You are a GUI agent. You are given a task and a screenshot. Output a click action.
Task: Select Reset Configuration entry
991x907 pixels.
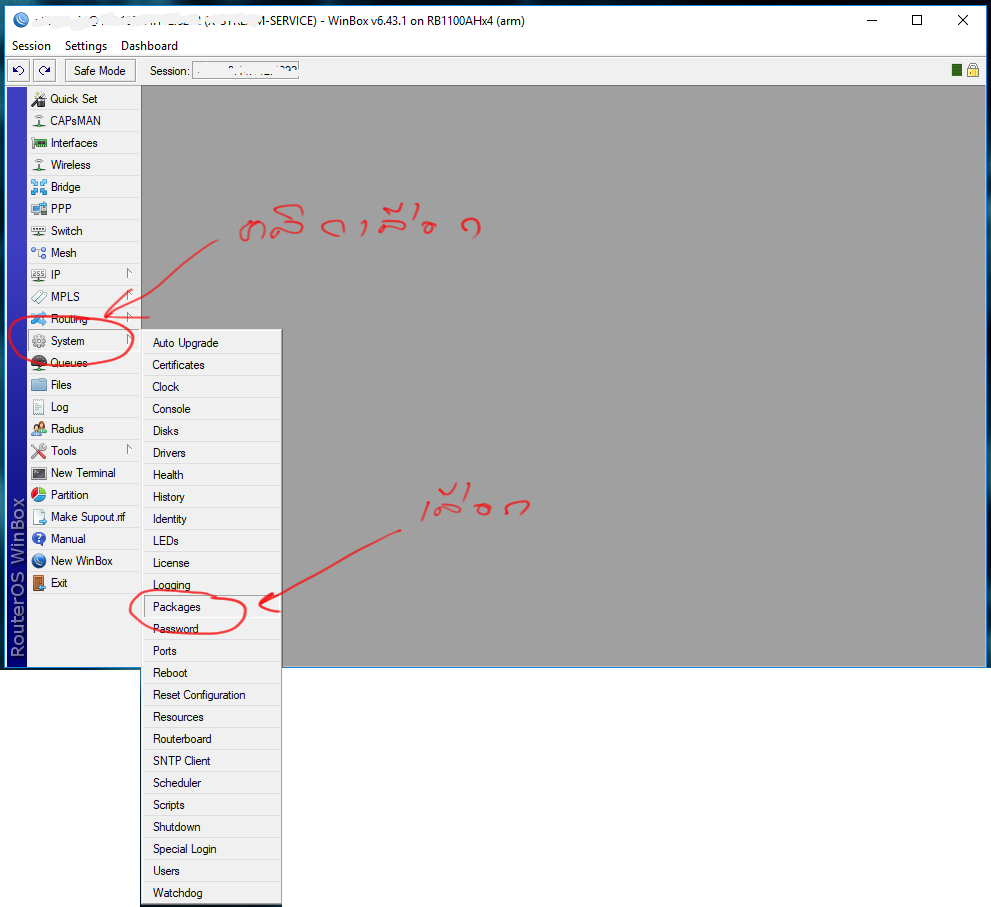(x=212, y=695)
